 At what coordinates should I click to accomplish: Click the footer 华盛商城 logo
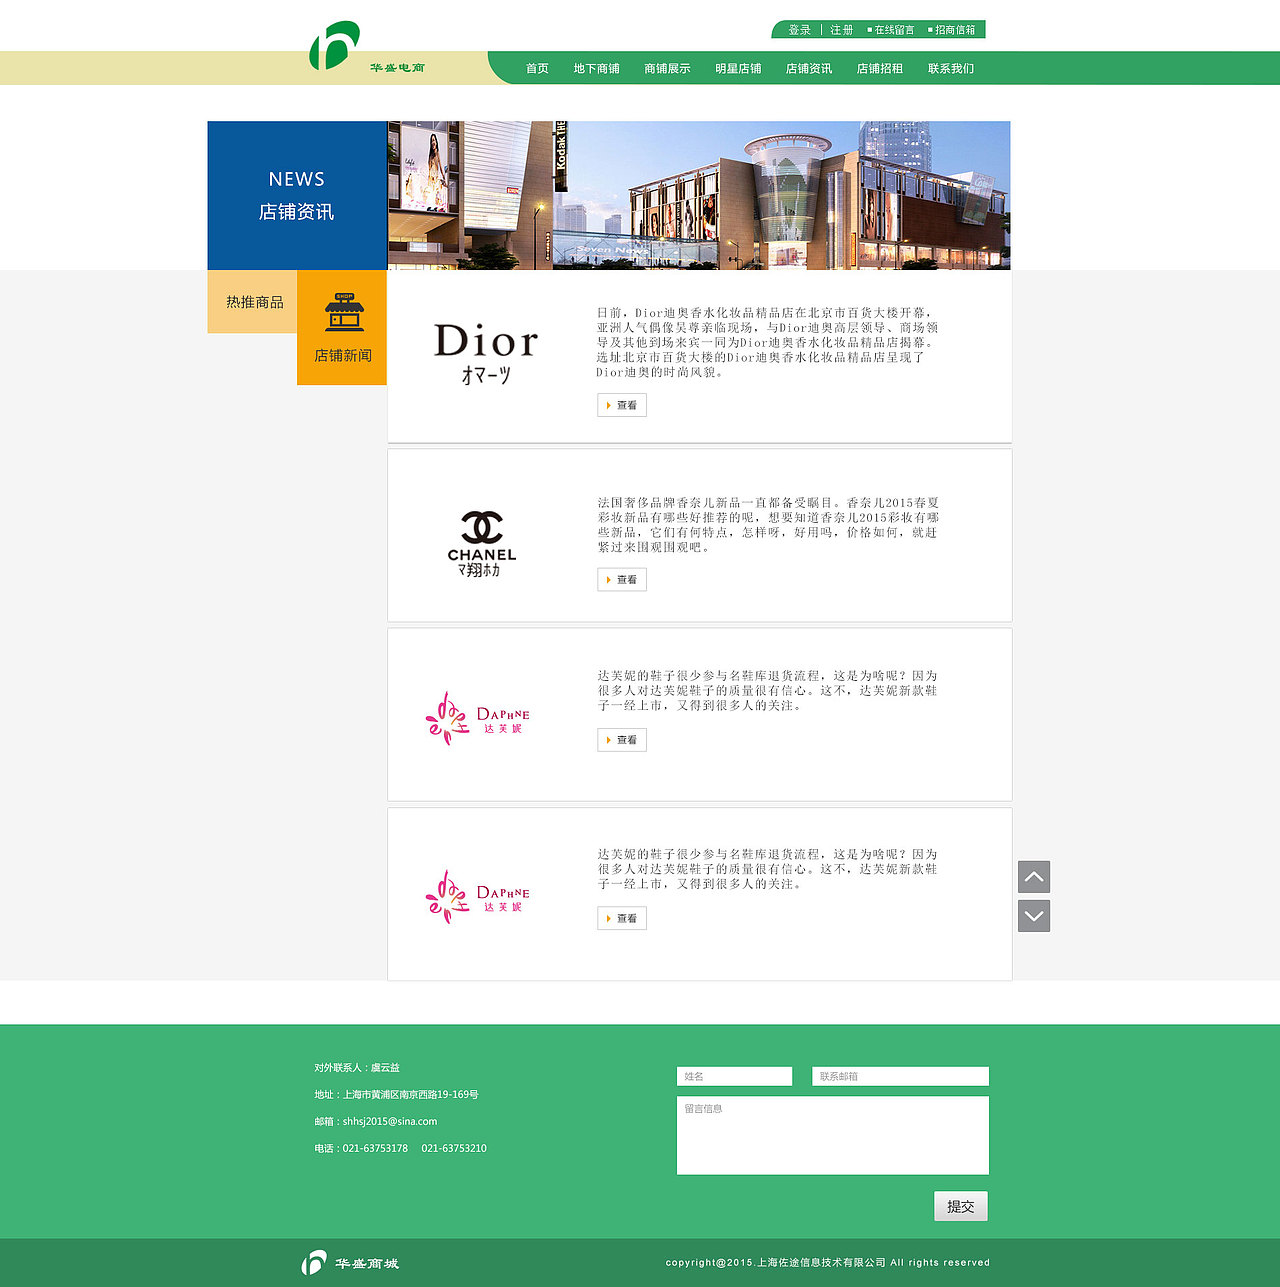pyautogui.click(x=350, y=1263)
